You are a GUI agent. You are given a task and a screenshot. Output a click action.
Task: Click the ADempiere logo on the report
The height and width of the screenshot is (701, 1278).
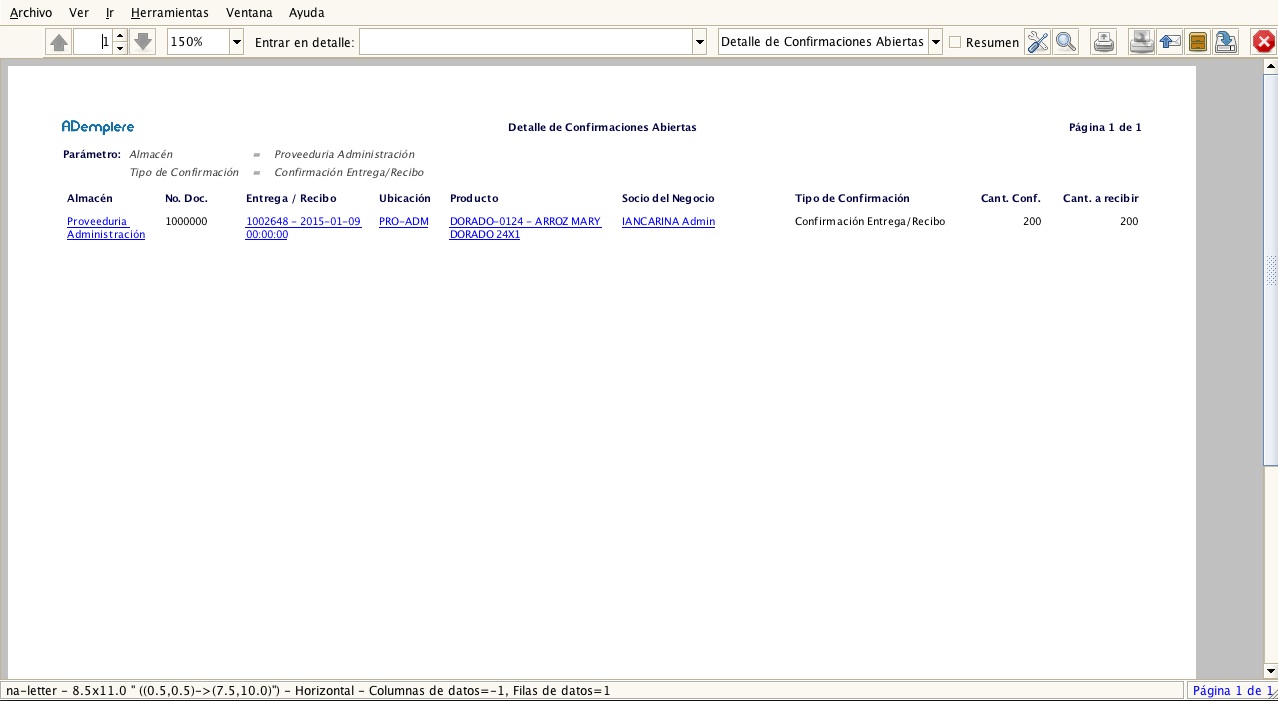click(x=98, y=127)
